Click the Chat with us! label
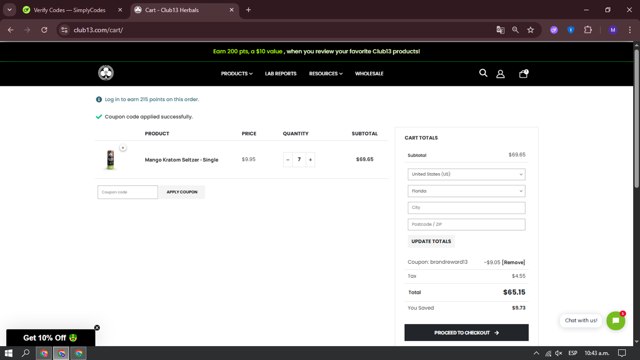 click(x=581, y=320)
